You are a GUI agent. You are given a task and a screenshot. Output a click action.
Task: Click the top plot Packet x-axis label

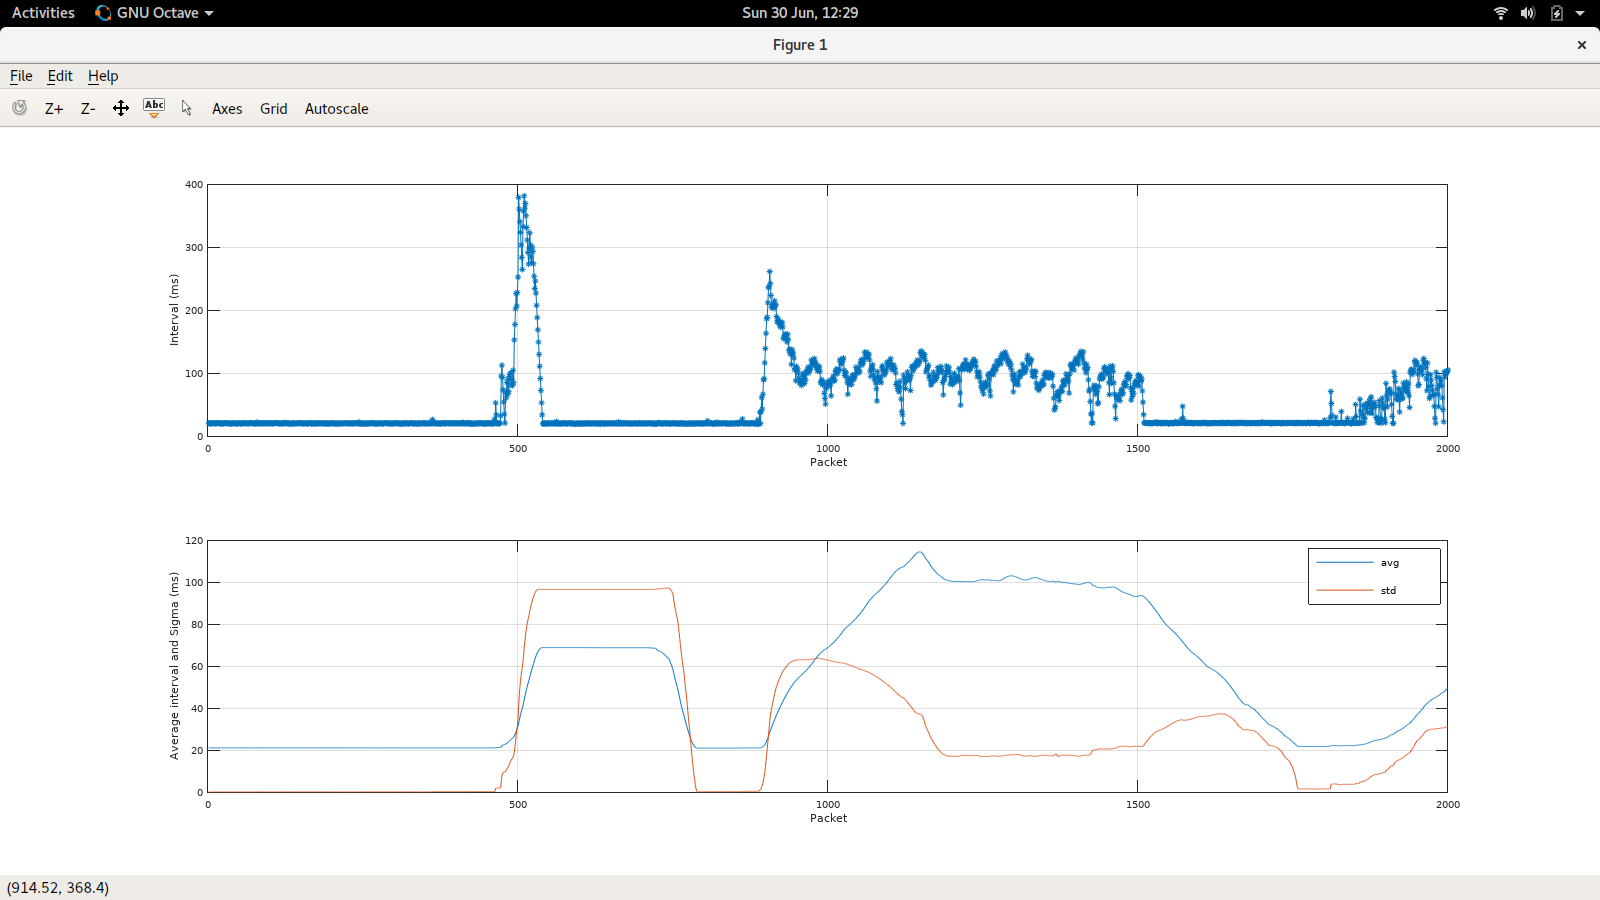(x=828, y=462)
